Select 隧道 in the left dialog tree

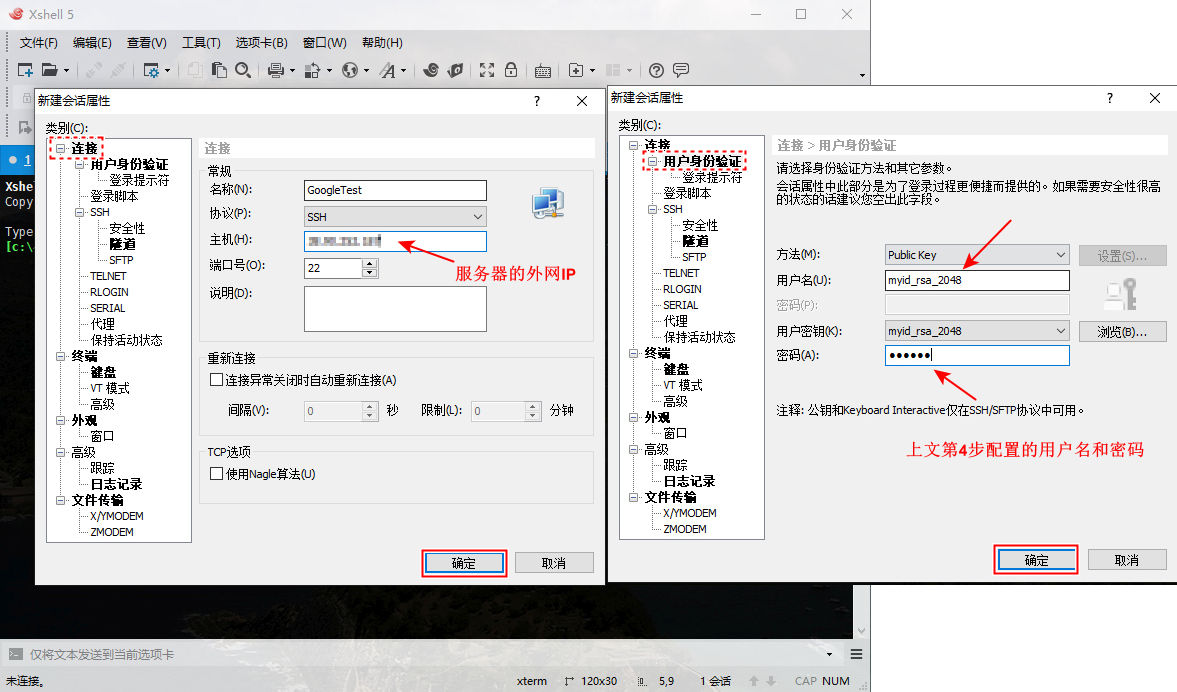(x=122, y=244)
